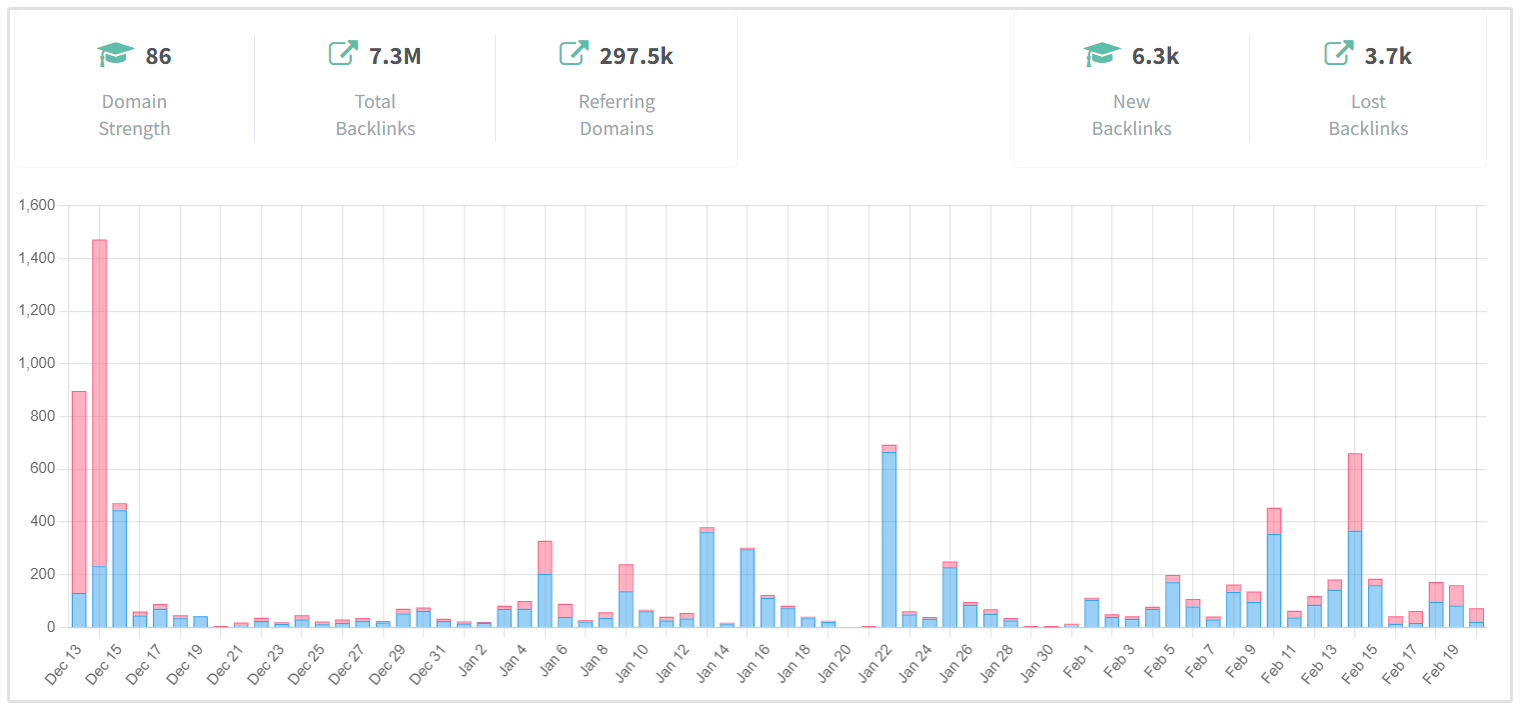The image size is (1520, 710).
Task: Click the graduation cap icon beside Domain Strength 86
Action: click(x=116, y=55)
